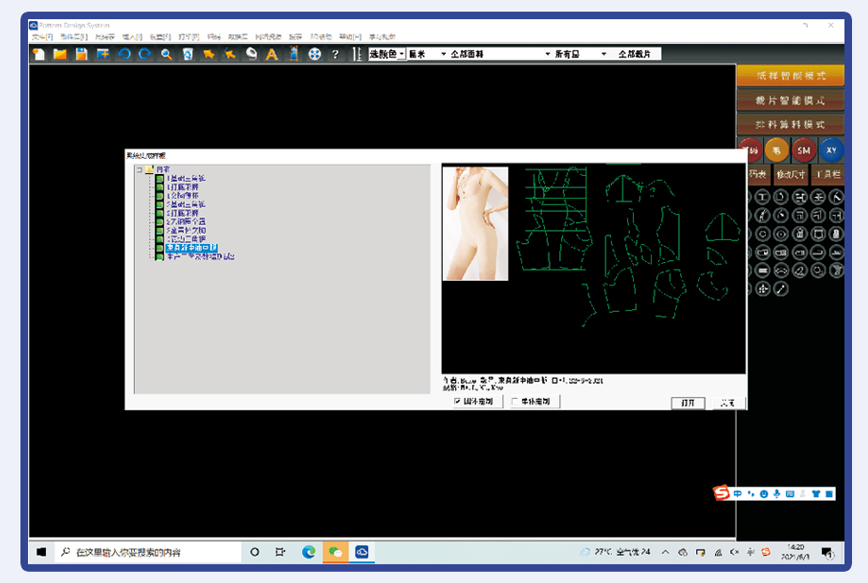Open the 文件 menu
This screenshot has height=583, width=868.
41,36
